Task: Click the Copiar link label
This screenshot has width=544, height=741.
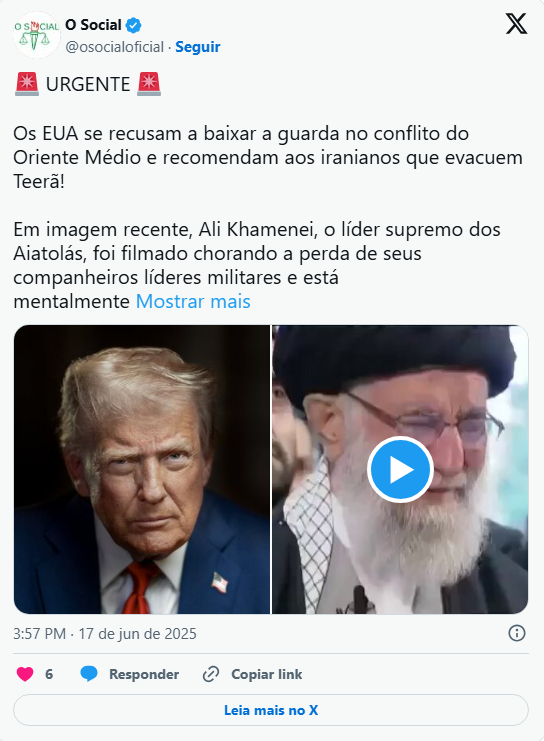Action: [267, 674]
